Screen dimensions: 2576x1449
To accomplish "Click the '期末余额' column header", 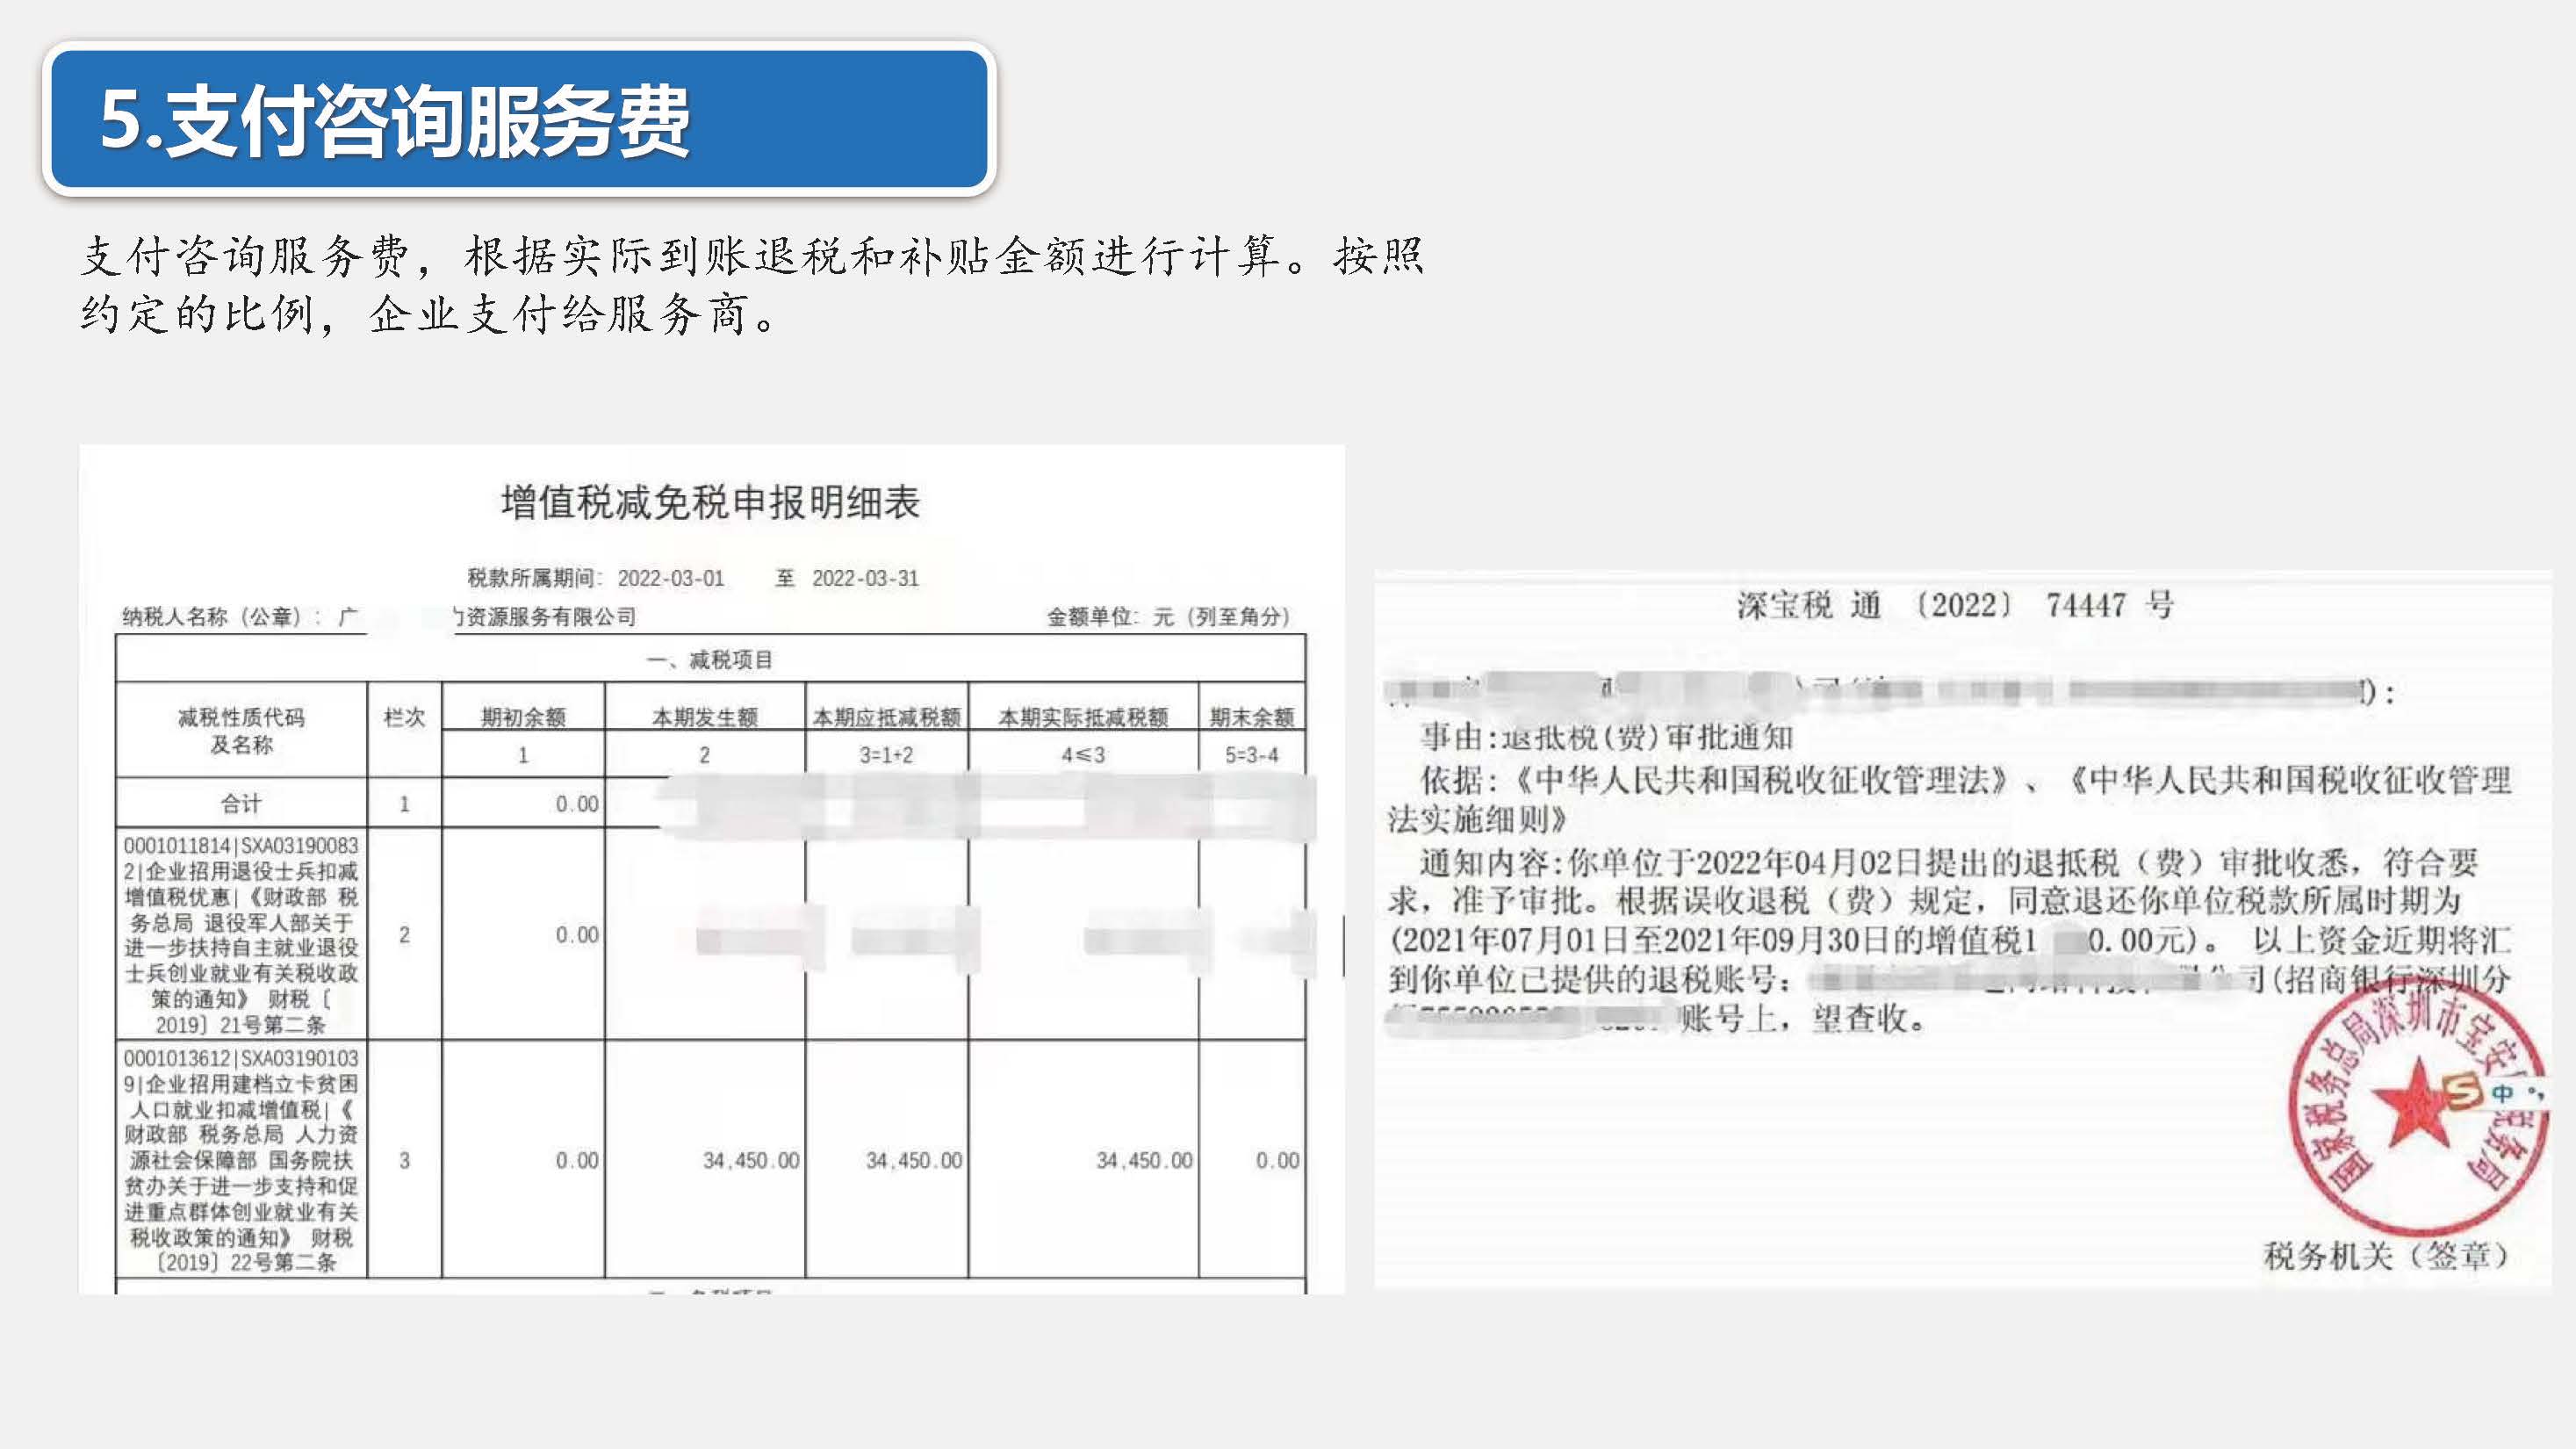I will coord(1252,717).
